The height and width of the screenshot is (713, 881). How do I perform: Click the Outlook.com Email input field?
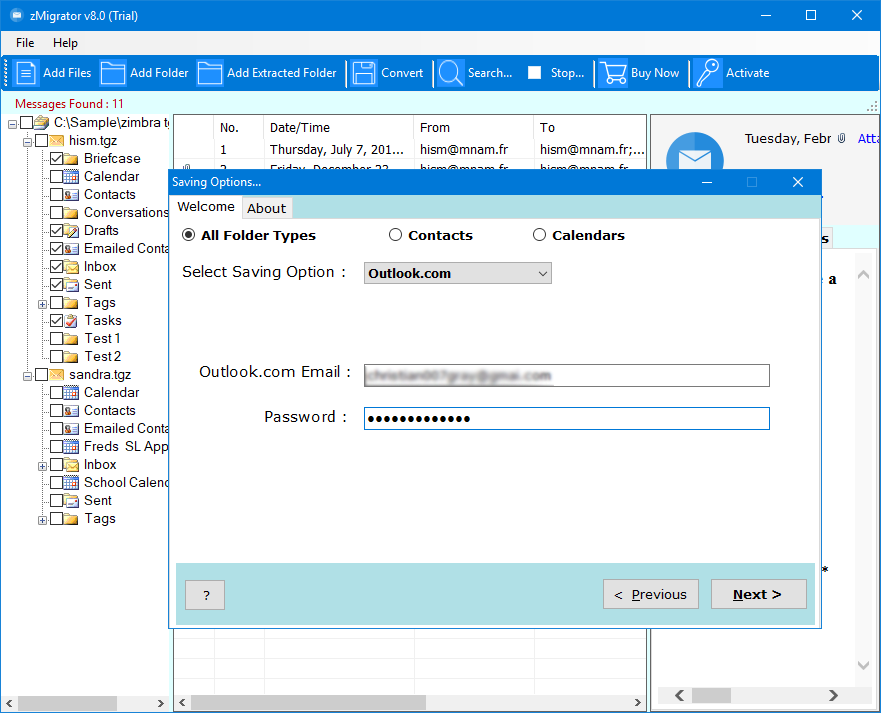click(566, 375)
